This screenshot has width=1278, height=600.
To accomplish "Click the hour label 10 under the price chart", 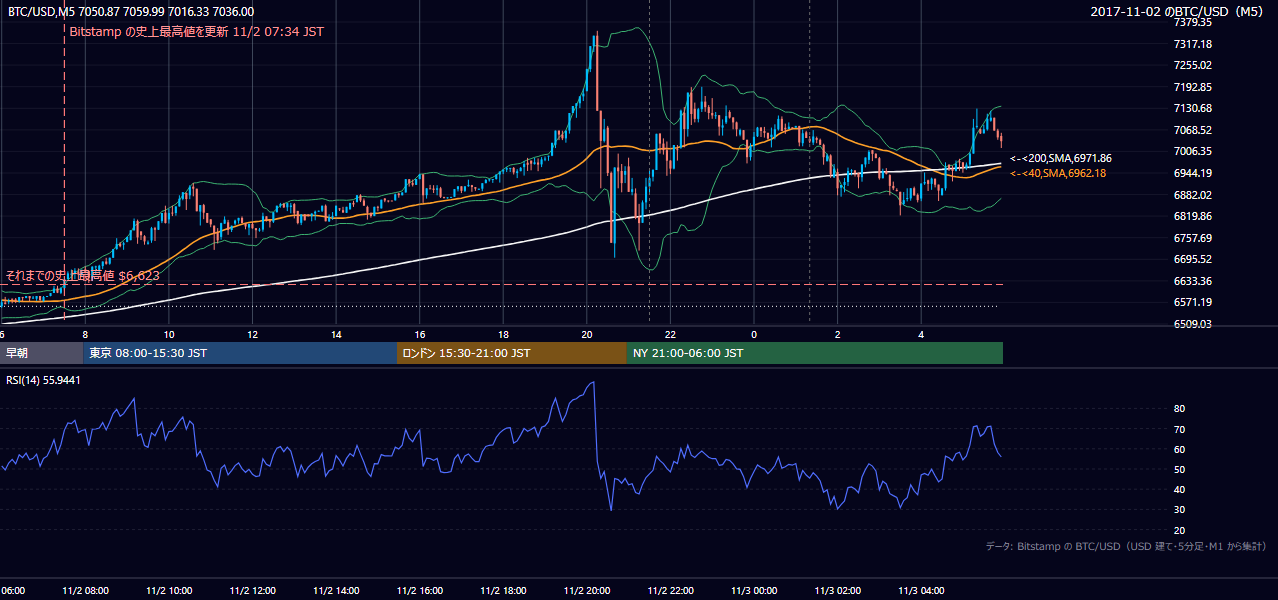I will point(169,334).
